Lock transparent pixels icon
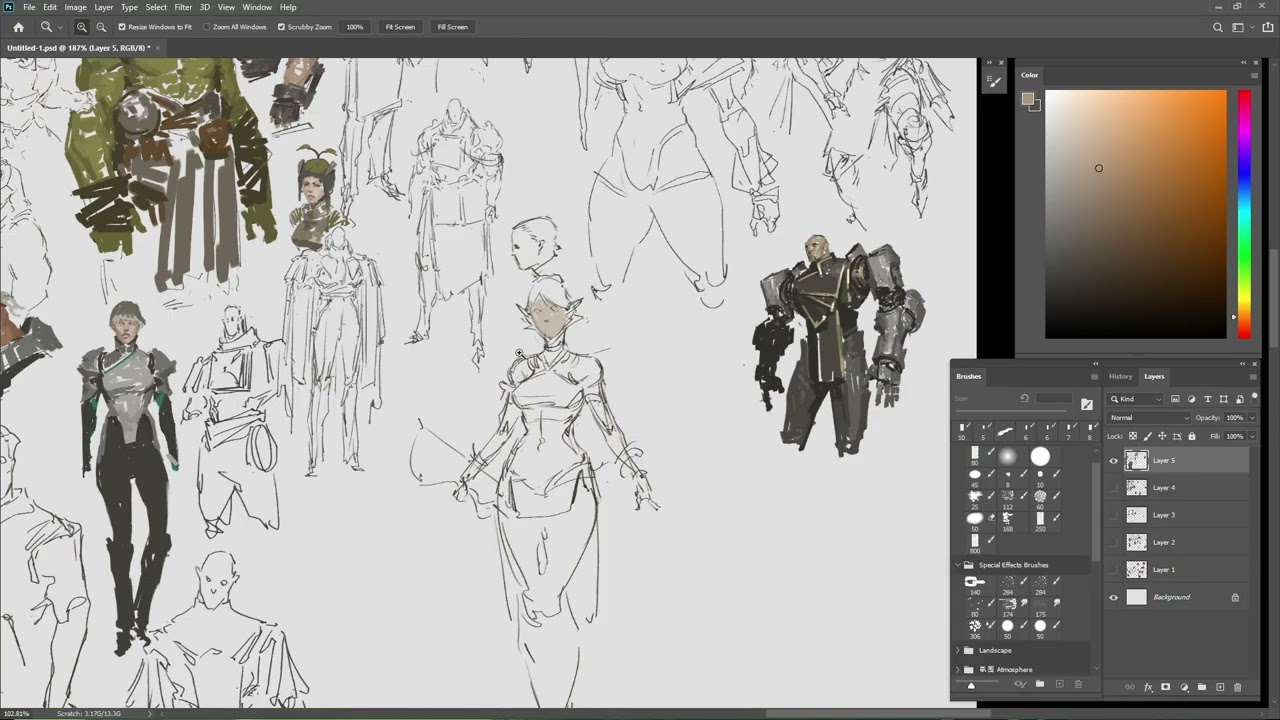 [x=1133, y=436]
